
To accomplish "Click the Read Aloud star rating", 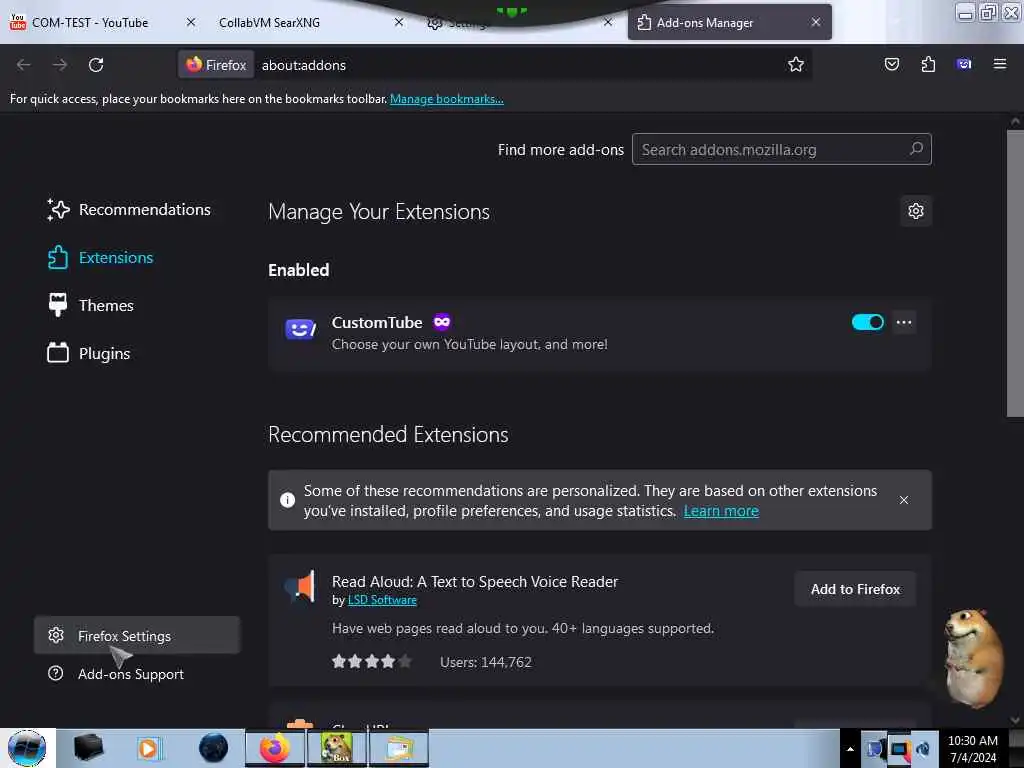I will [x=372, y=662].
